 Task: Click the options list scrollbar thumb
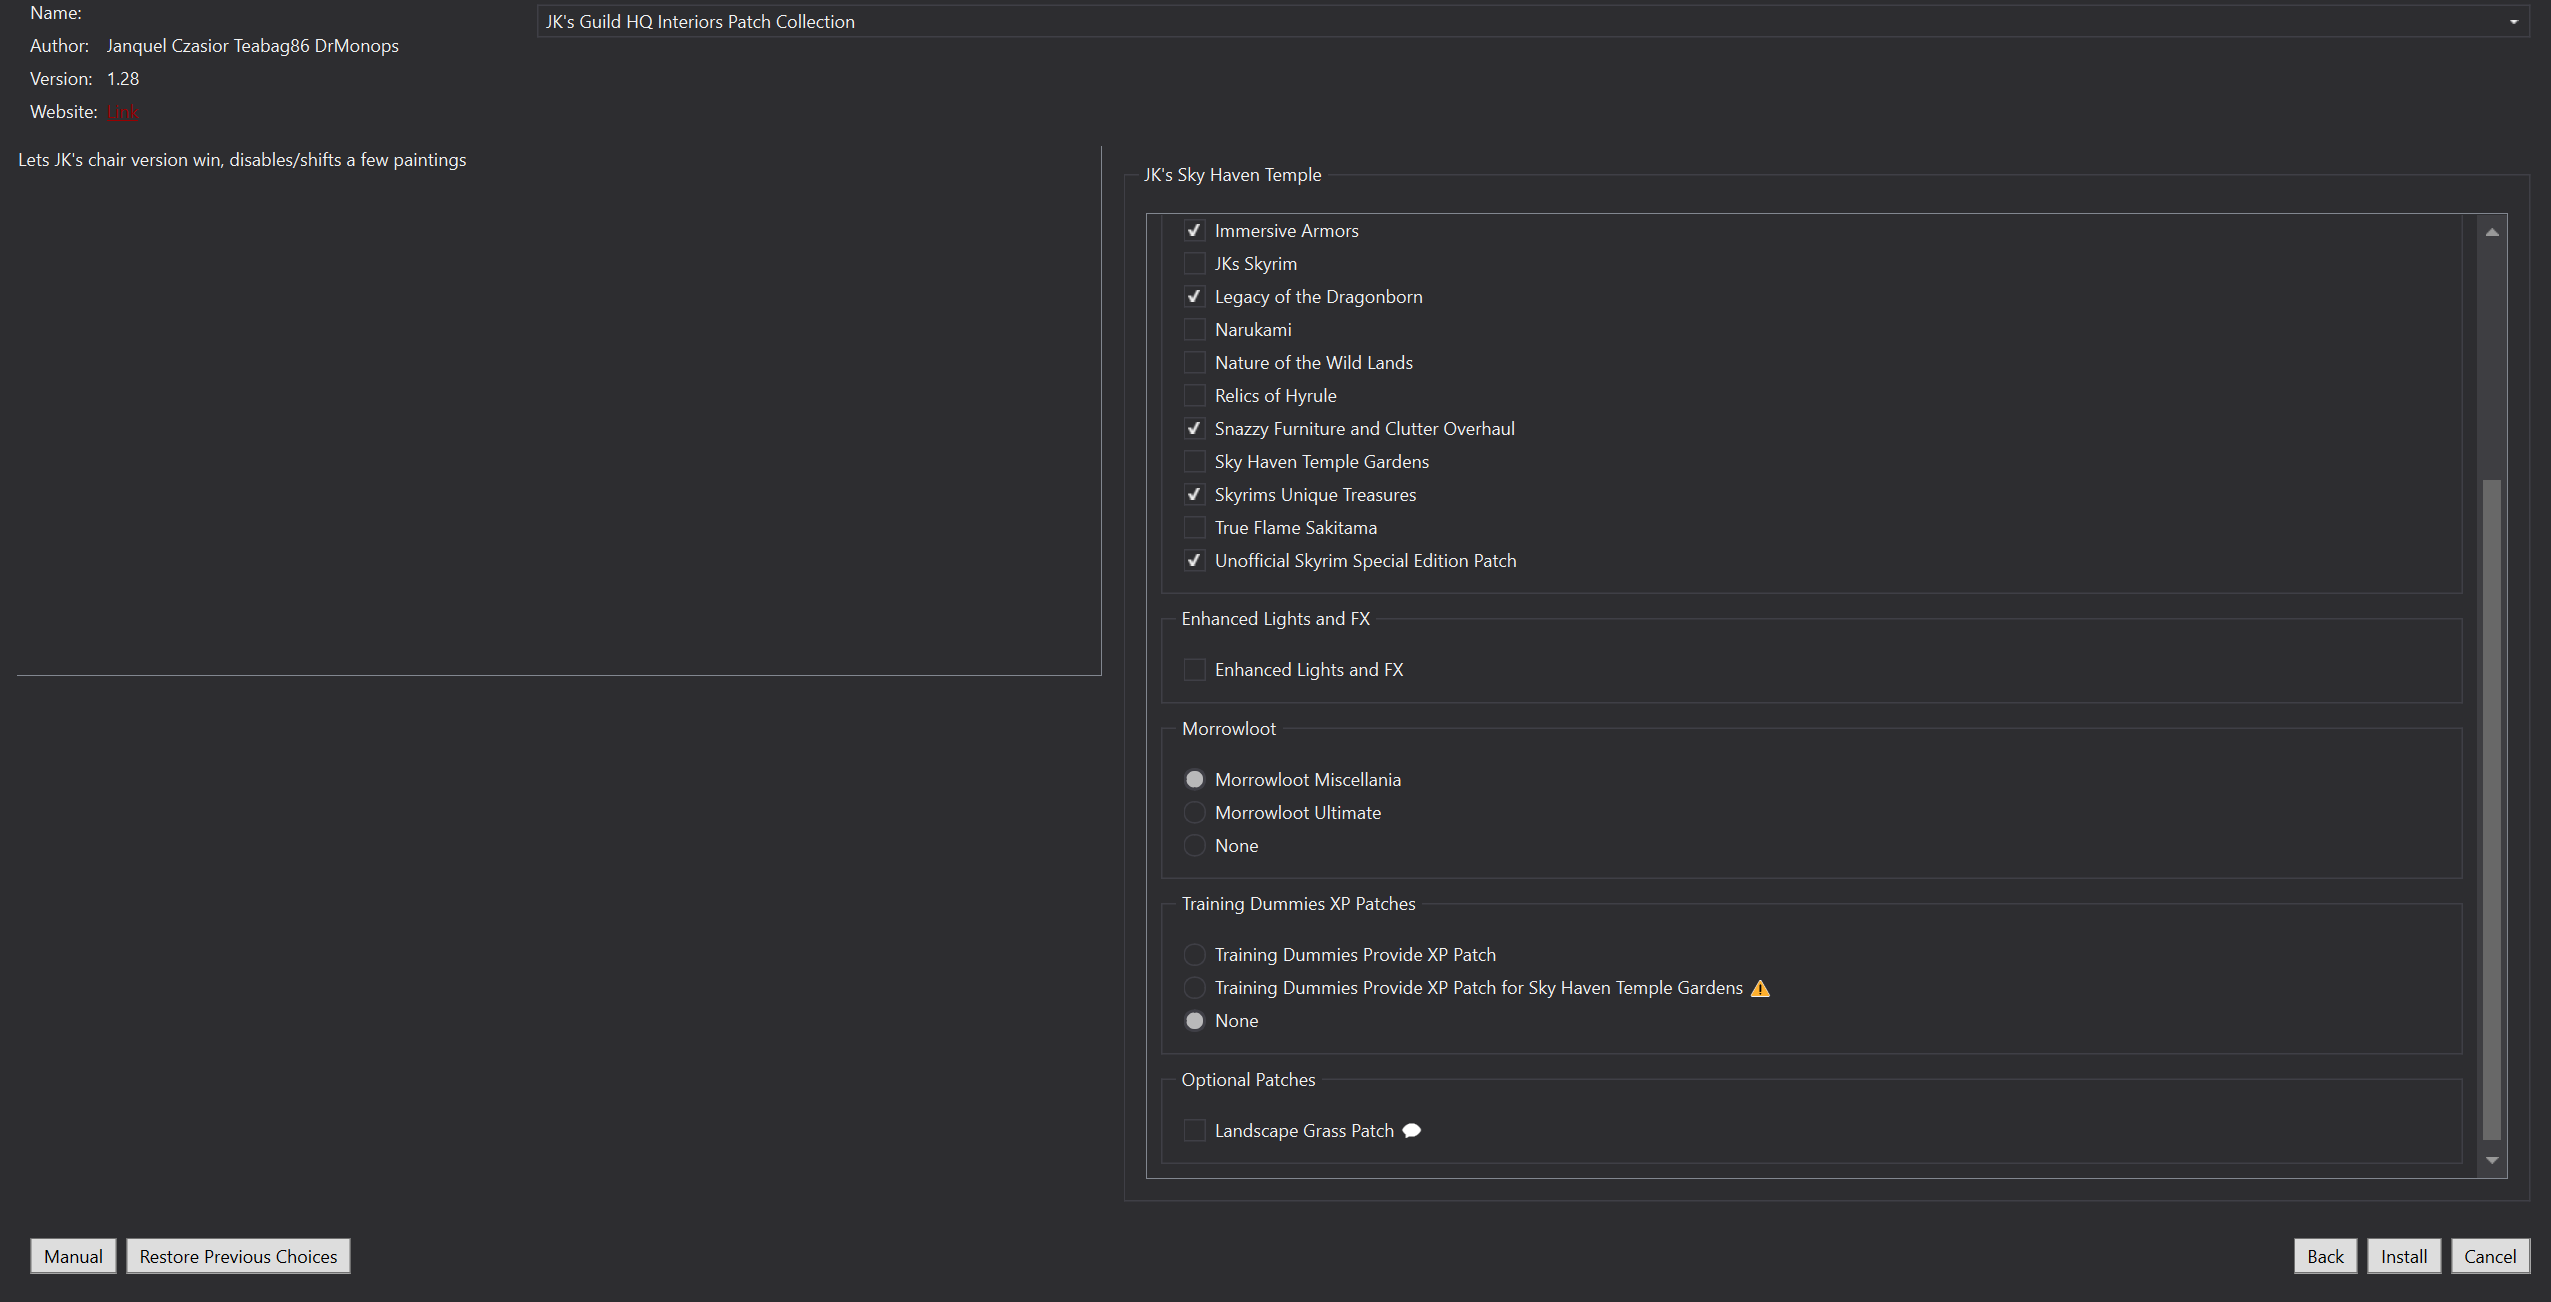click(2492, 810)
